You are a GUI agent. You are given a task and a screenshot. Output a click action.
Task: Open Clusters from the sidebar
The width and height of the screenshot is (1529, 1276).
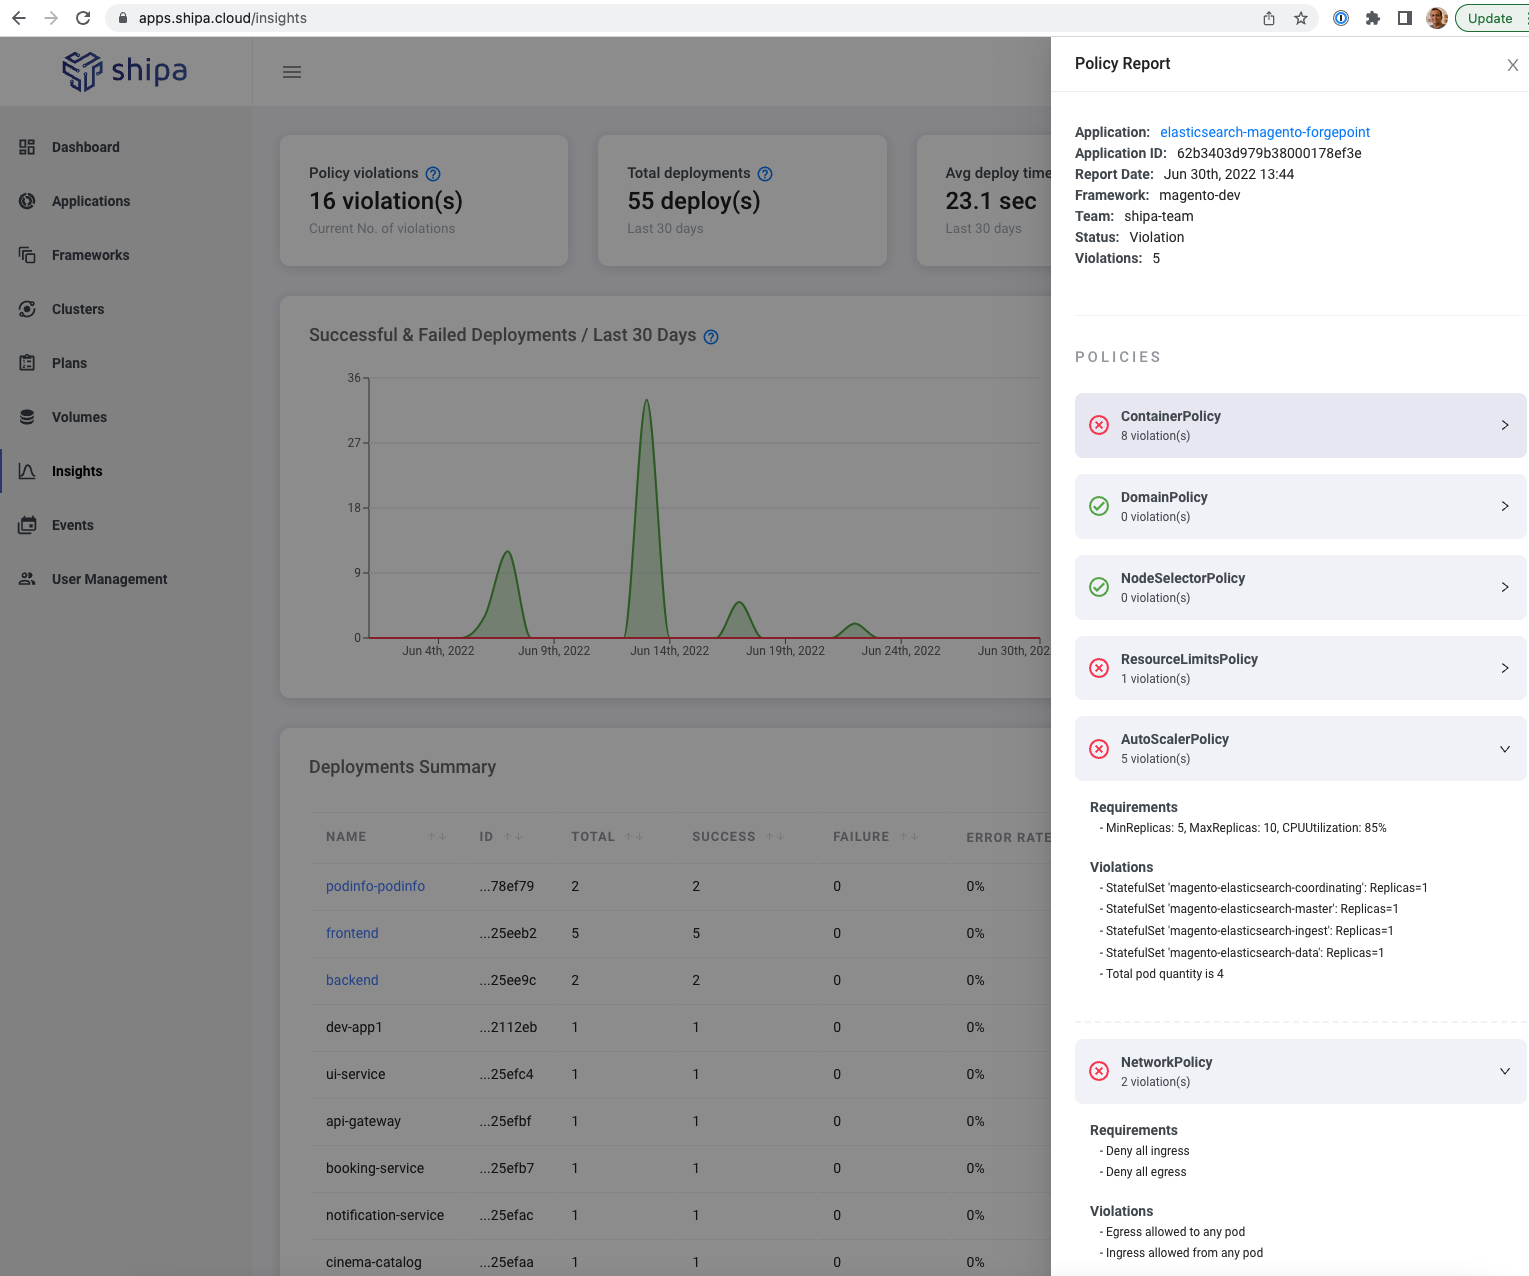(x=78, y=309)
